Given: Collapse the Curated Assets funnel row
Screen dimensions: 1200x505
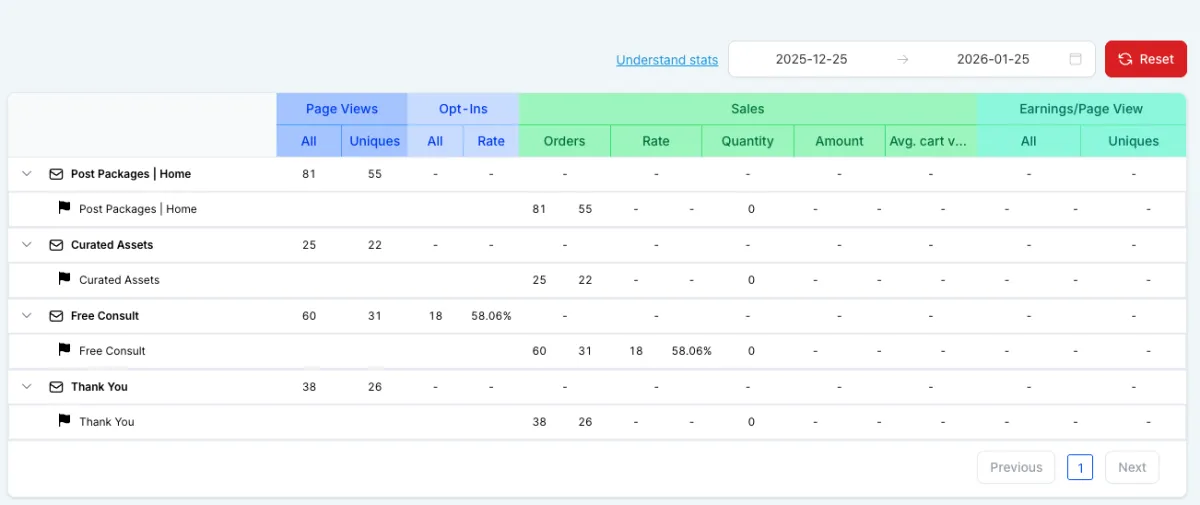Looking at the screenshot, I should point(27,245).
